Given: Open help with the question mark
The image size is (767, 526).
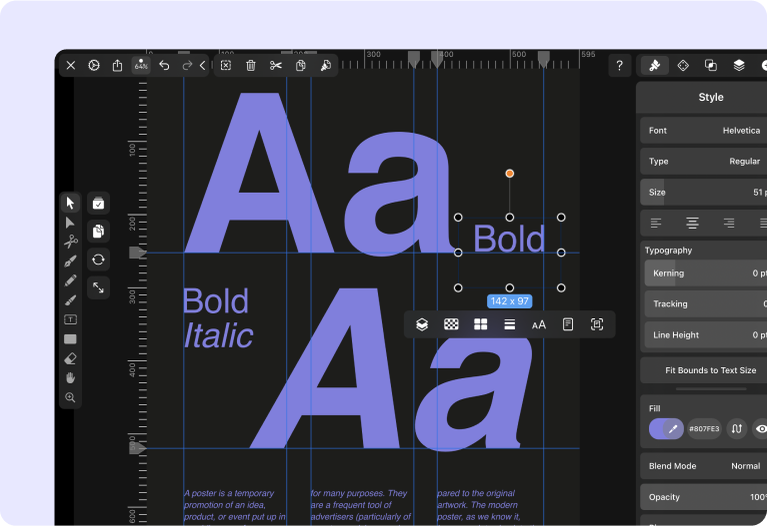Looking at the screenshot, I should [620, 66].
